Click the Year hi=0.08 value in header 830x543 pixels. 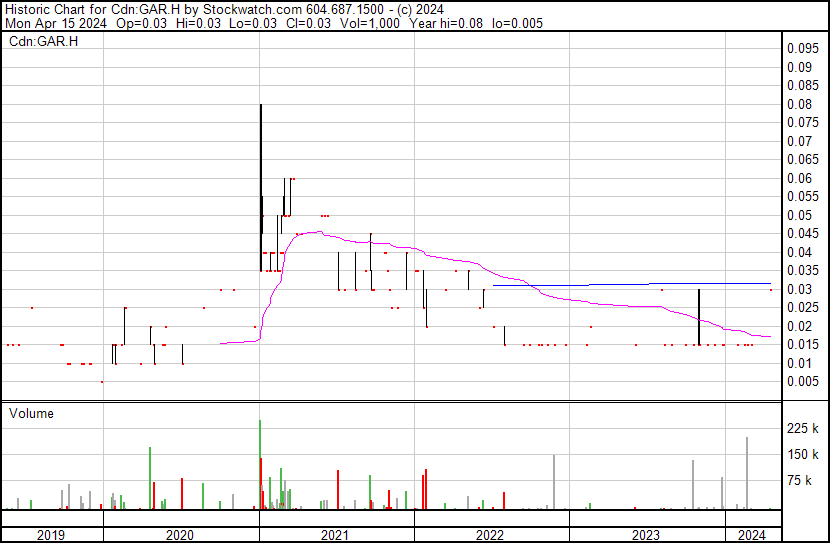pos(446,23)
